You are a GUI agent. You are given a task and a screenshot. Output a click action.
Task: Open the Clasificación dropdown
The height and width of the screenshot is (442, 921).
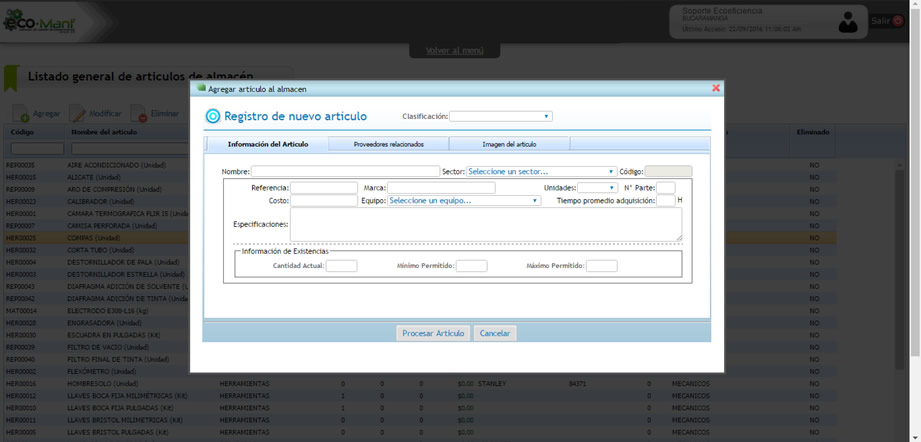tap(500, 116)
